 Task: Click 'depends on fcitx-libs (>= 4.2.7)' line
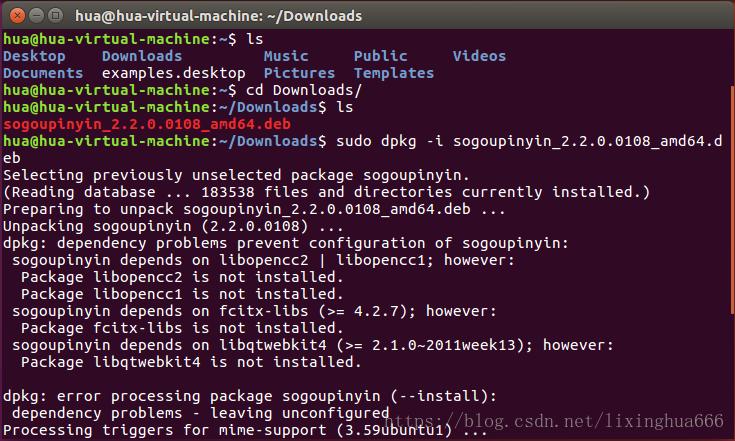click(254, 311)
